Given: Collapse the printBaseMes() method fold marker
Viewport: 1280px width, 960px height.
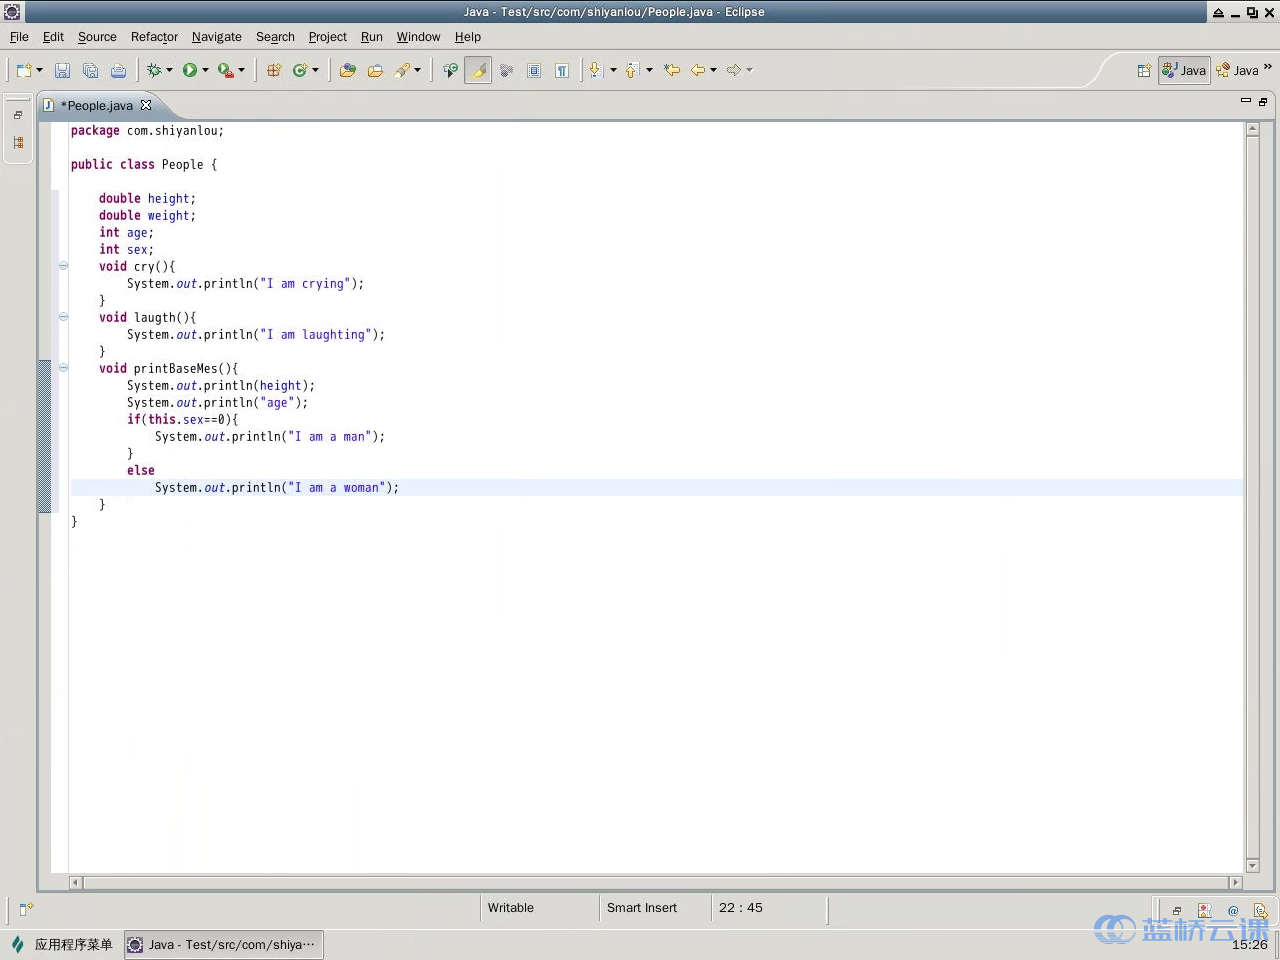Looking at the screenshot, I should click(x=63, y=368).
